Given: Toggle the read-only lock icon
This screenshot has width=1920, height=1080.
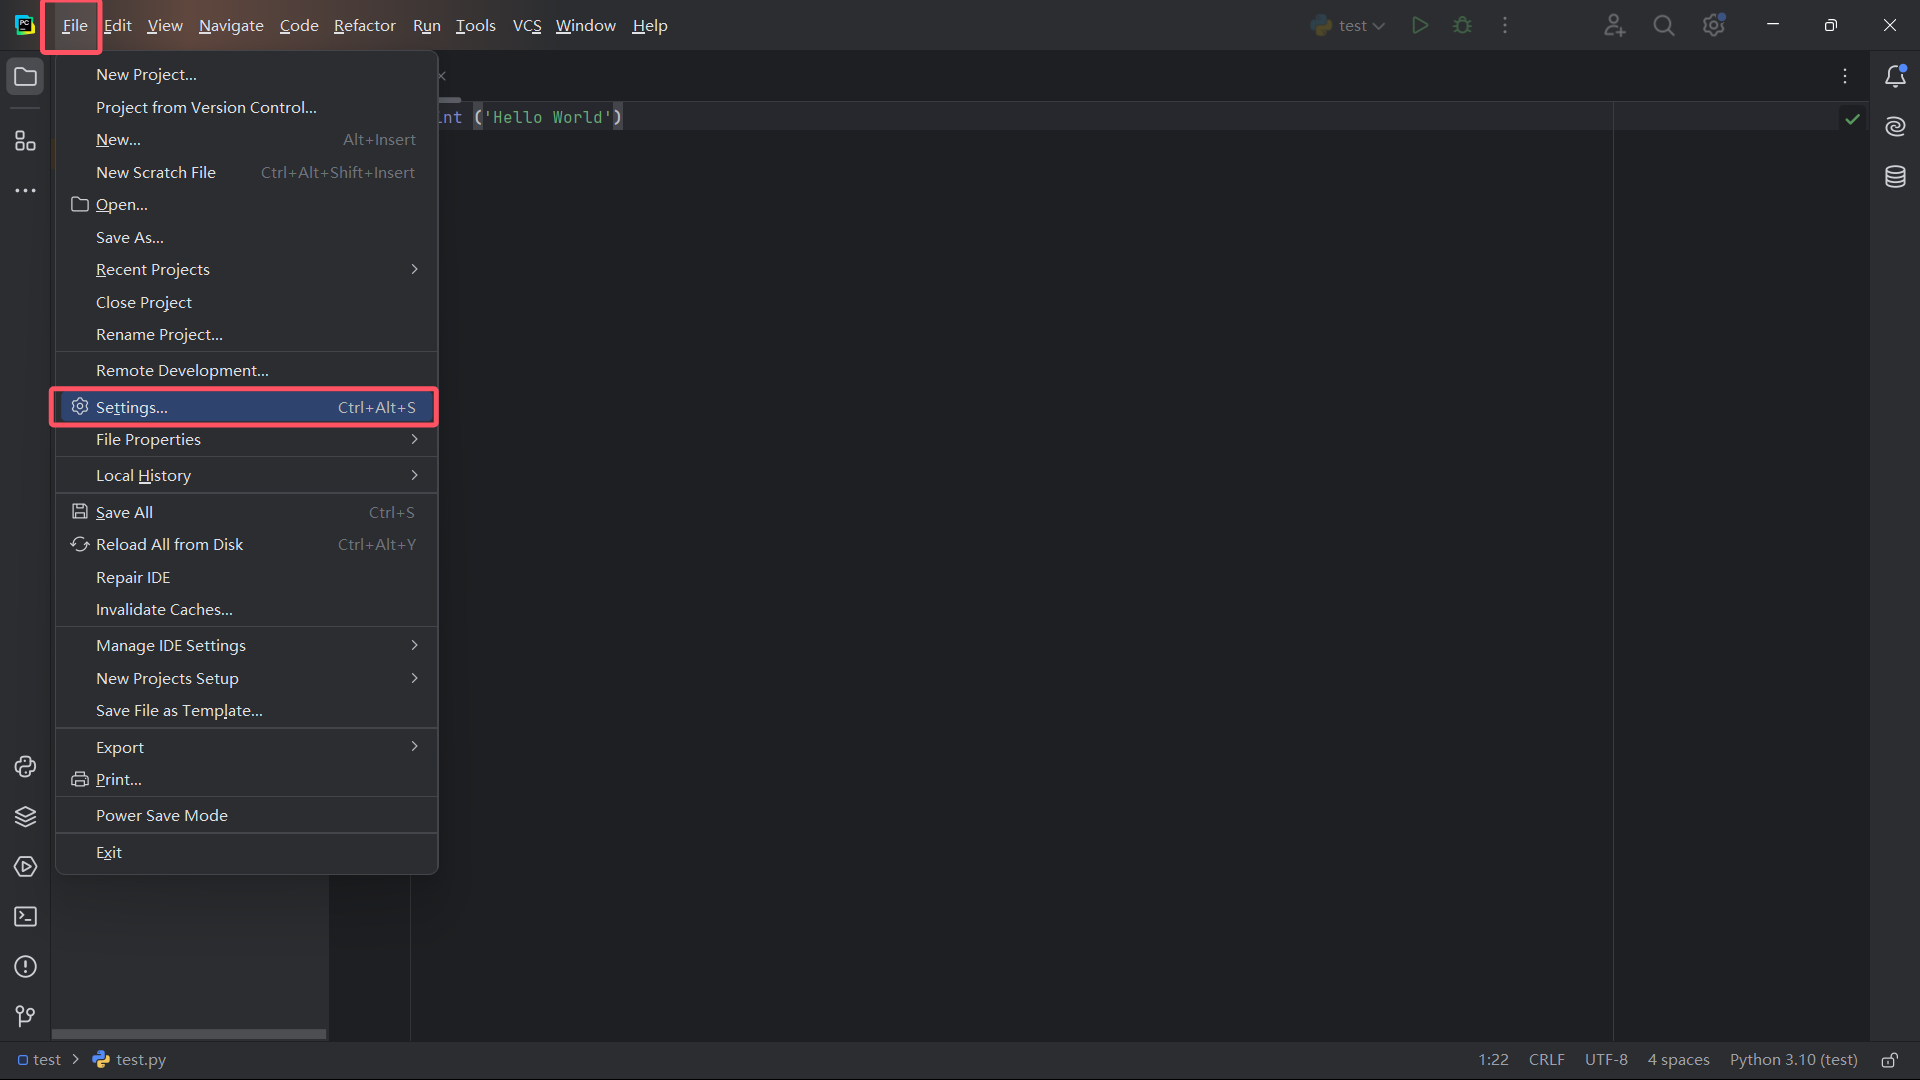Looking at the screenshot, I should coord(1889,1060).
